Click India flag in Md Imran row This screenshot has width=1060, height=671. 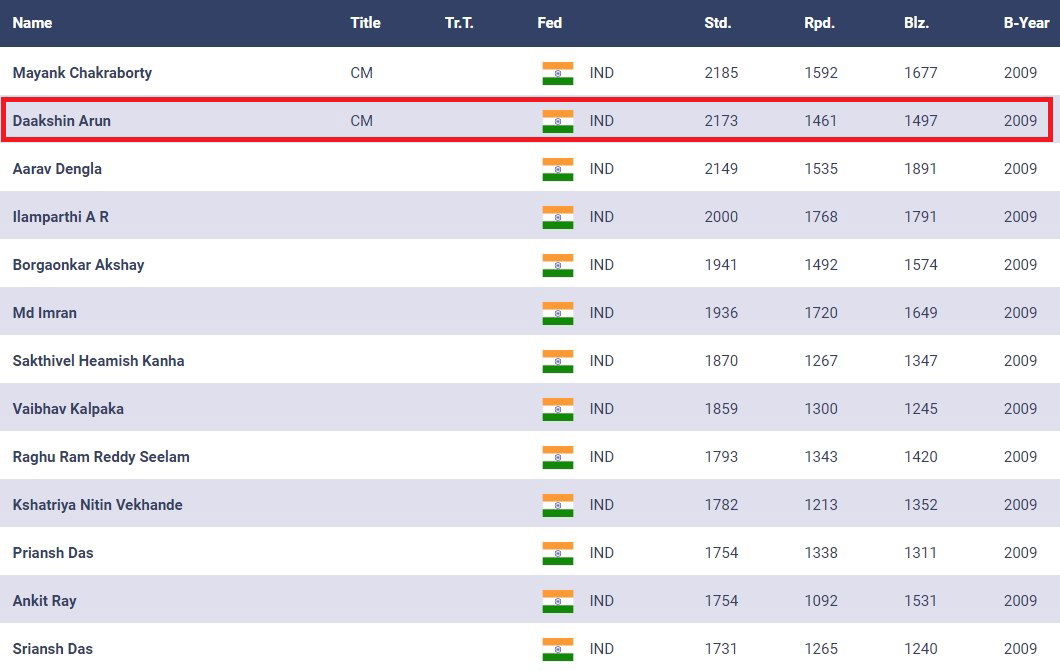tap(557, 313)
